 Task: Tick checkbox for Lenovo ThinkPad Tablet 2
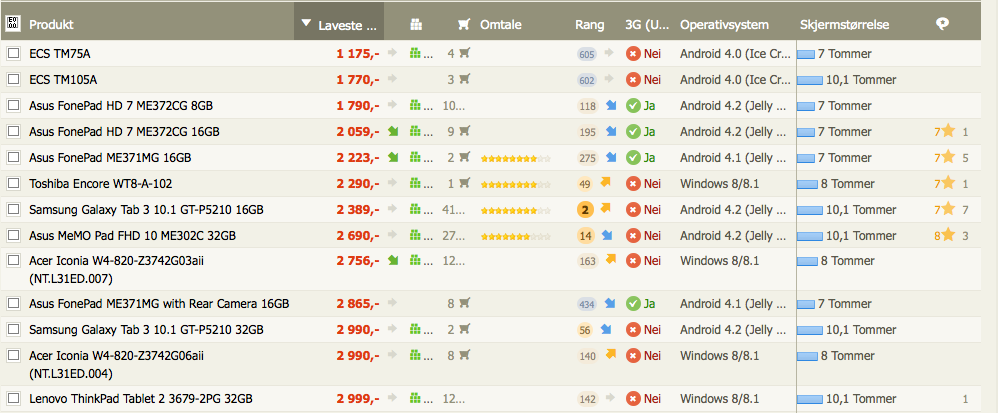[x=13, y=399]
